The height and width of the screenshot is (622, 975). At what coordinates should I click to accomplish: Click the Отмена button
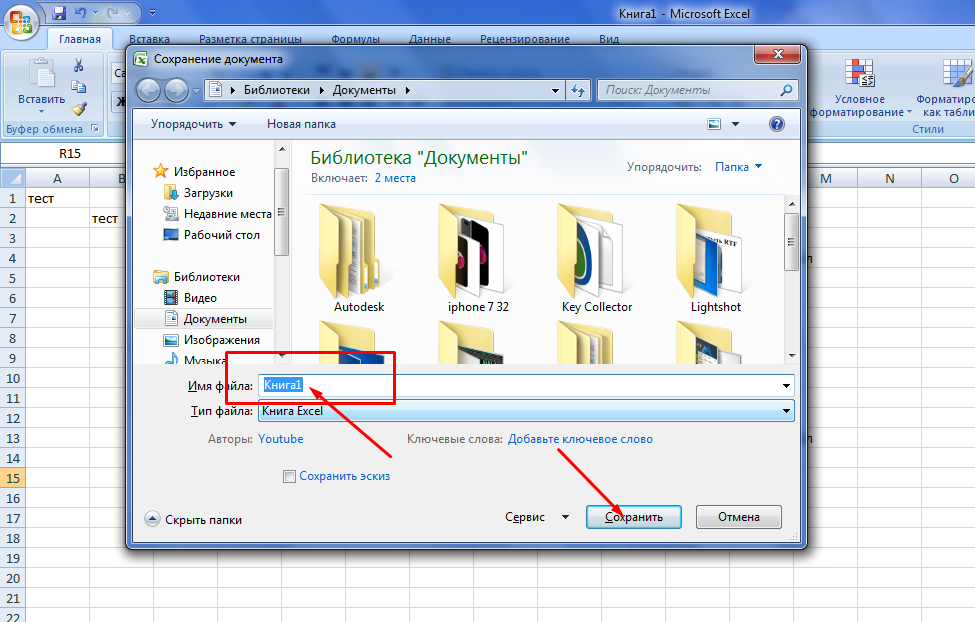739,517
